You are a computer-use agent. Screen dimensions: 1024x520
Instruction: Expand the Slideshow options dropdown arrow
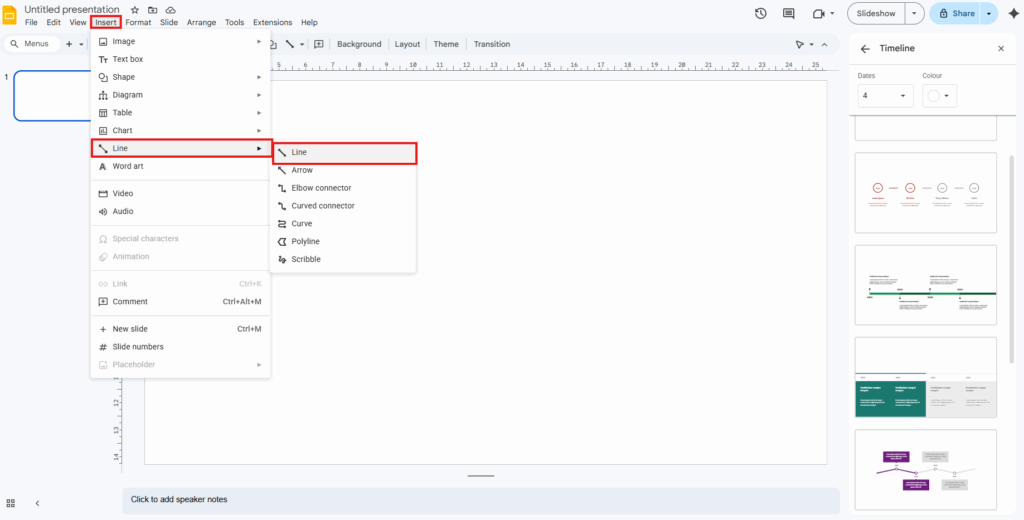click(x=915, y=13)
